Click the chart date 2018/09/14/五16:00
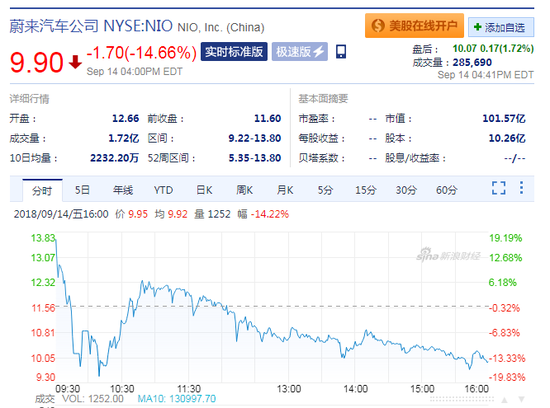The width and height of the screenshot is (550, 408). pyautogui.click(x=61, y=214)
